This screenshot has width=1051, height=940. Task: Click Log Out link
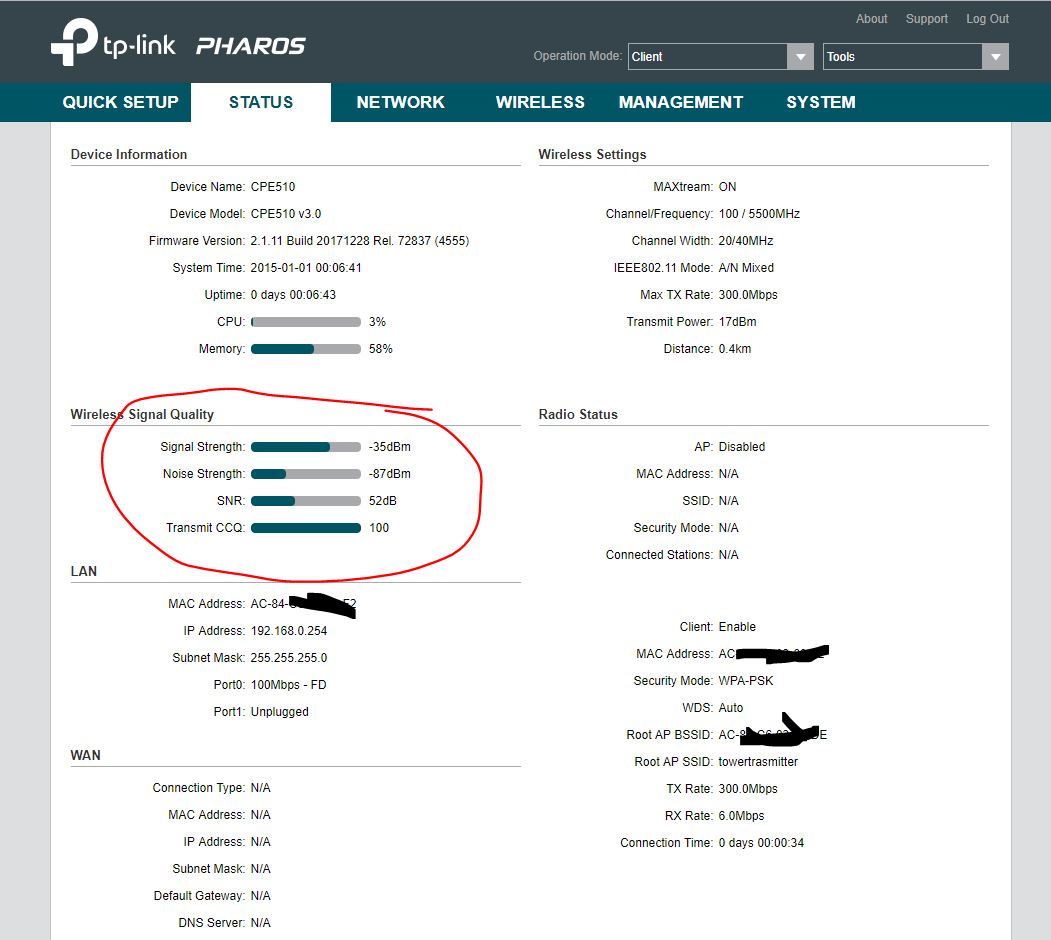tap(987, 19)
